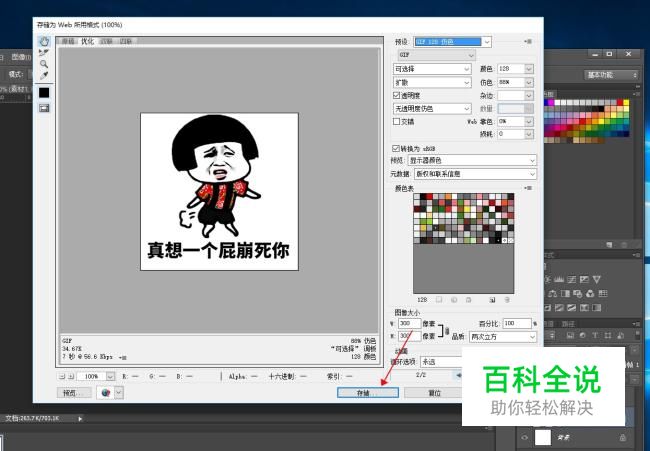
Task: Click status bar arrow next to 文档 size
Action: (x=80, y=419)
